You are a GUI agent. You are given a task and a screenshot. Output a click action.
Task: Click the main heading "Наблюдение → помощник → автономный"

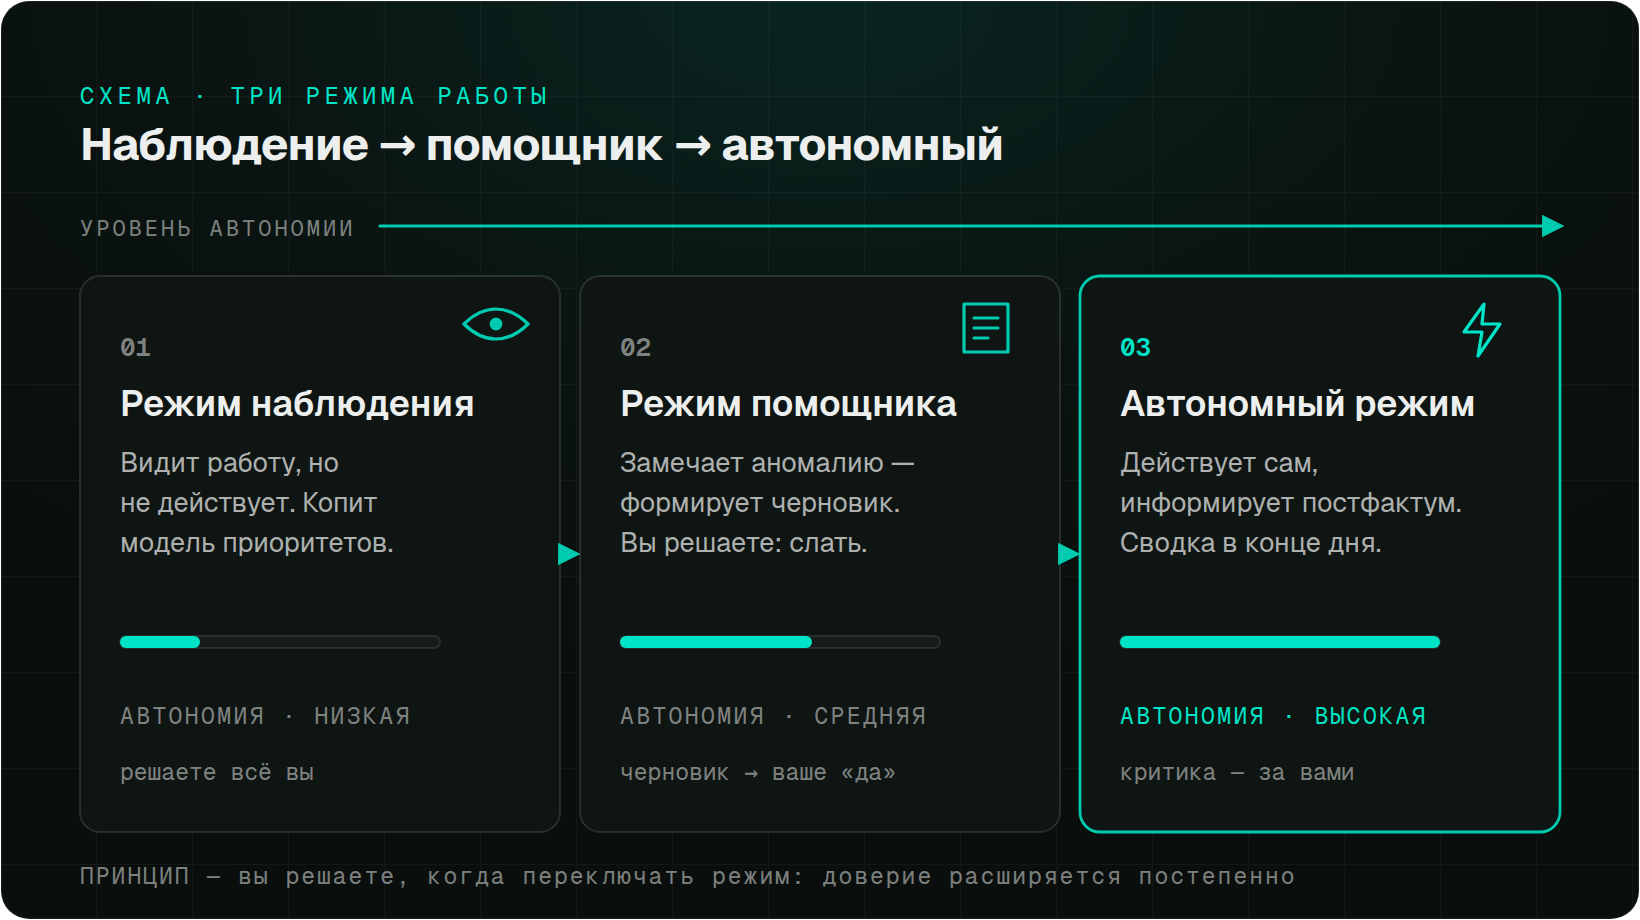[542, 145]
